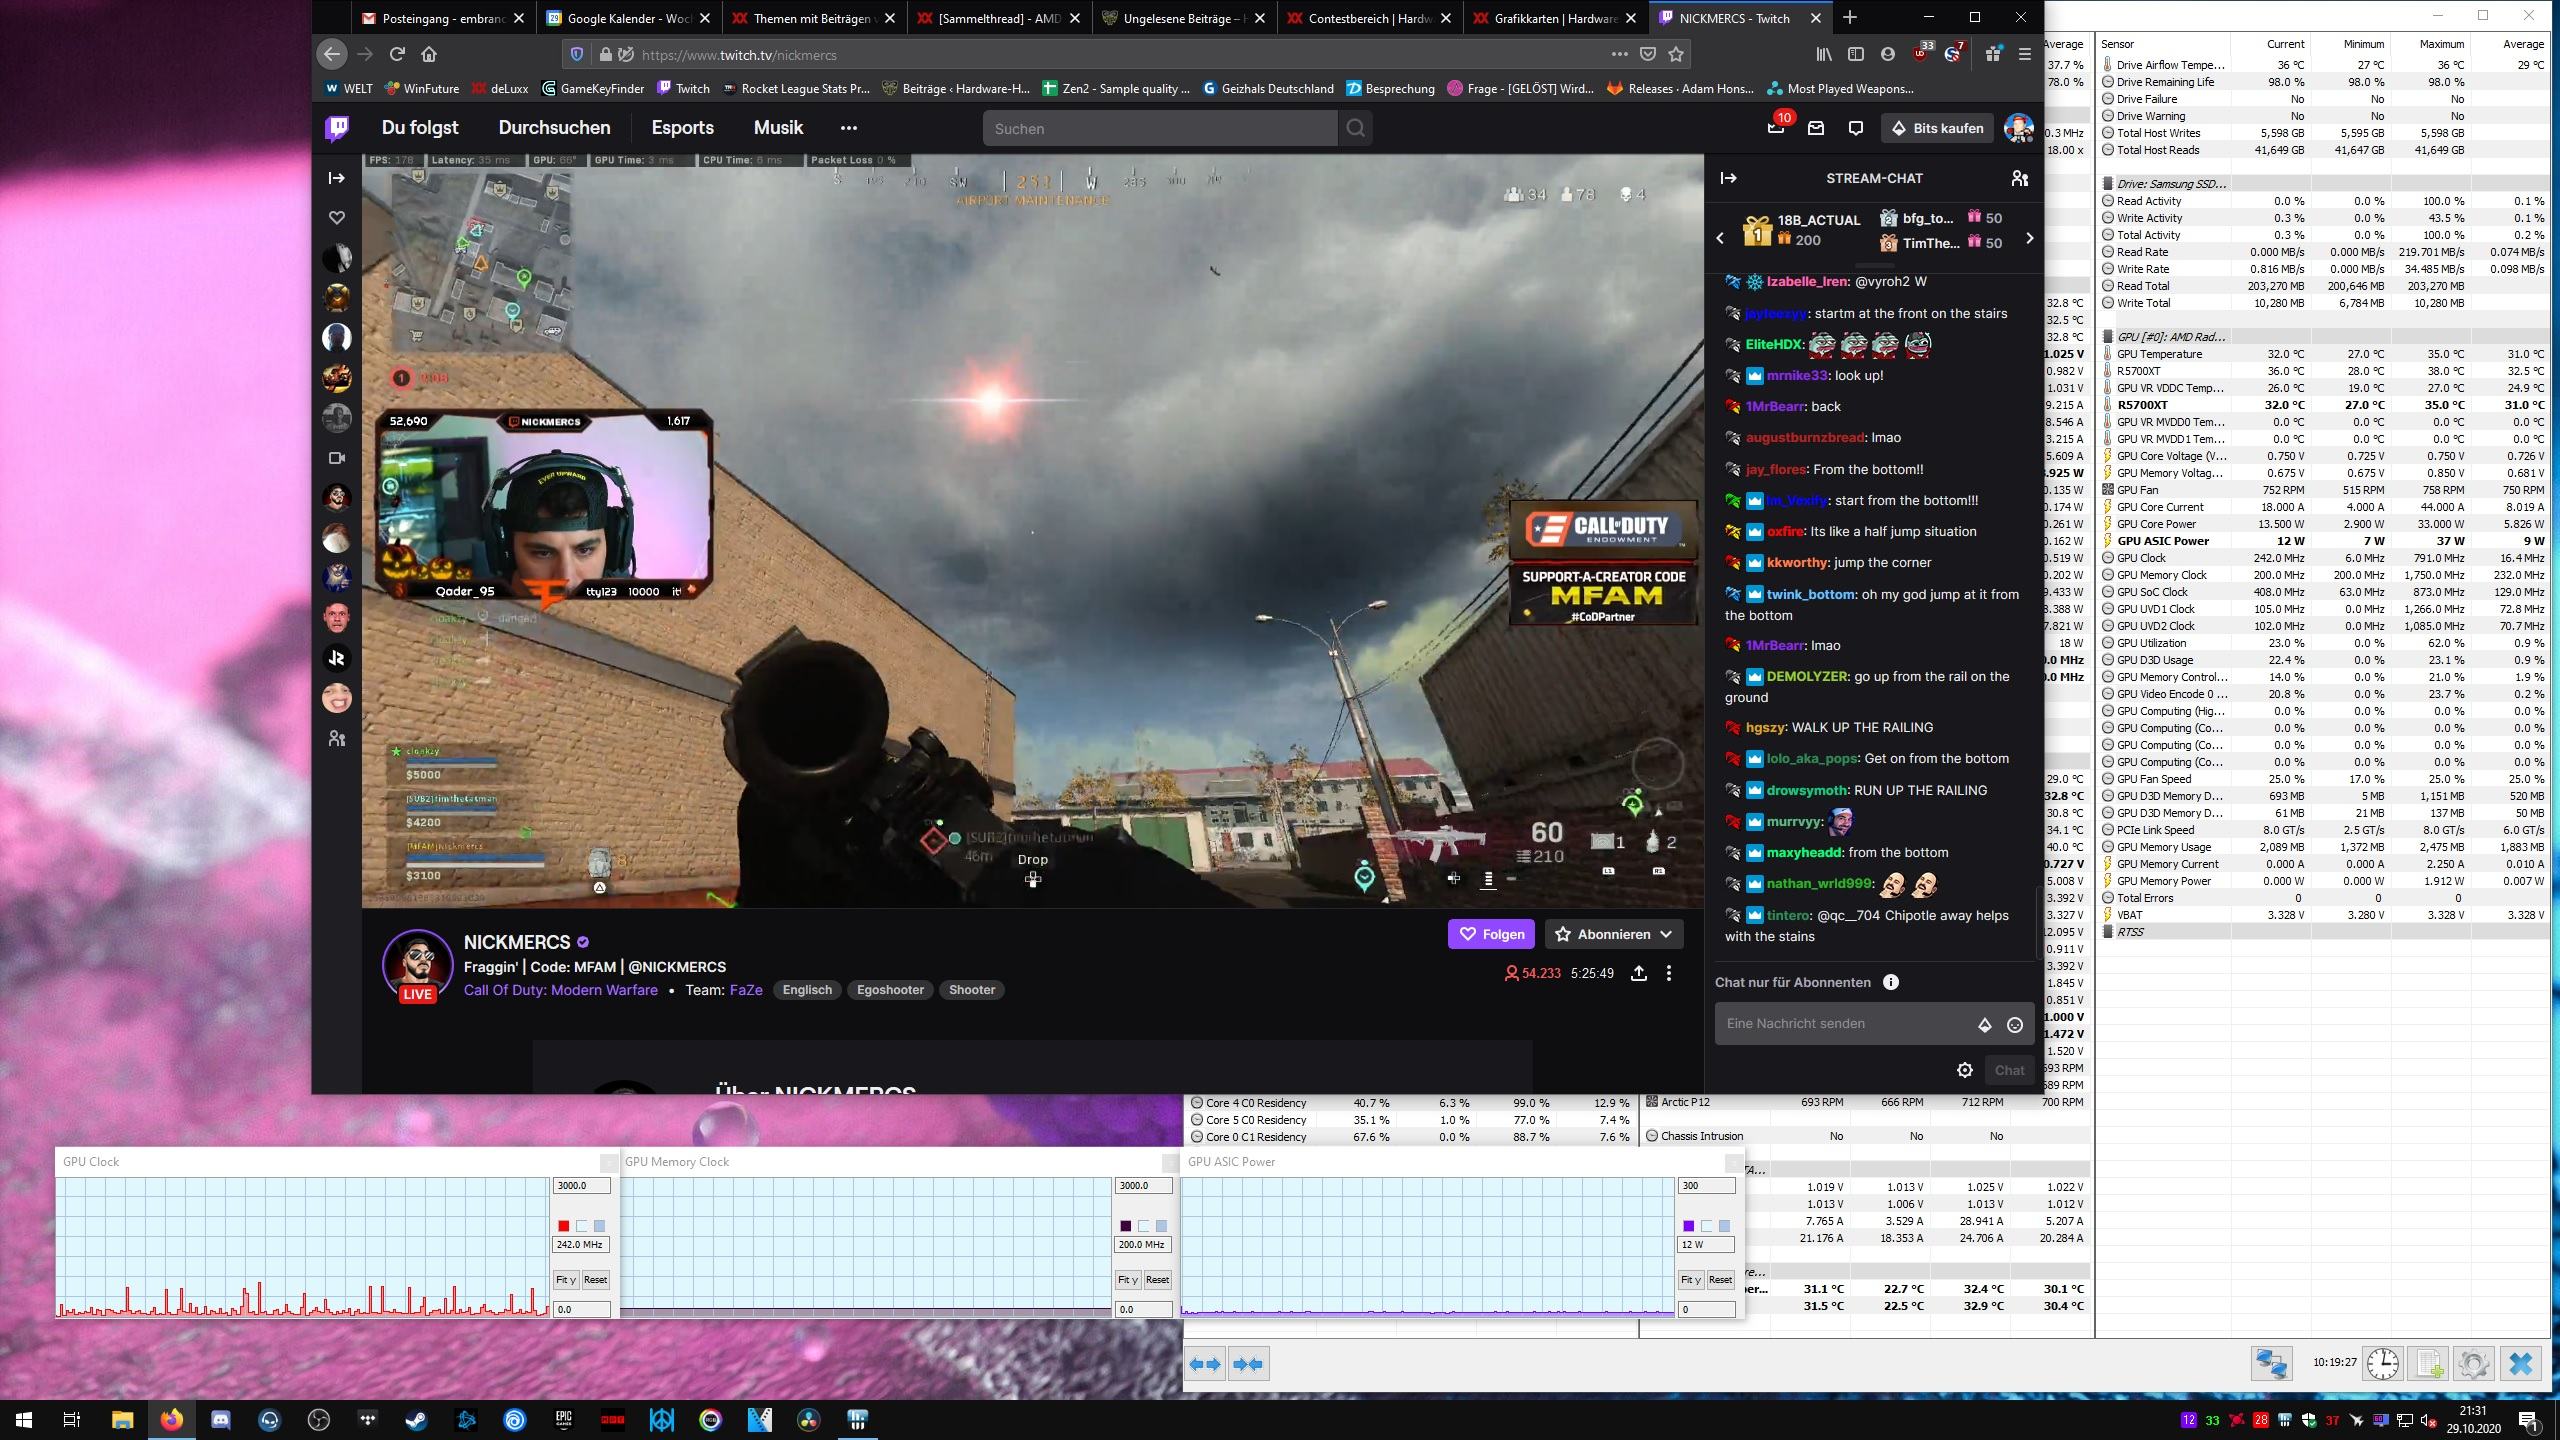Collapse the stream chat panel
Image resolution: width=2560 pixels, height=1440 pixels.
tap(1728, 178)
